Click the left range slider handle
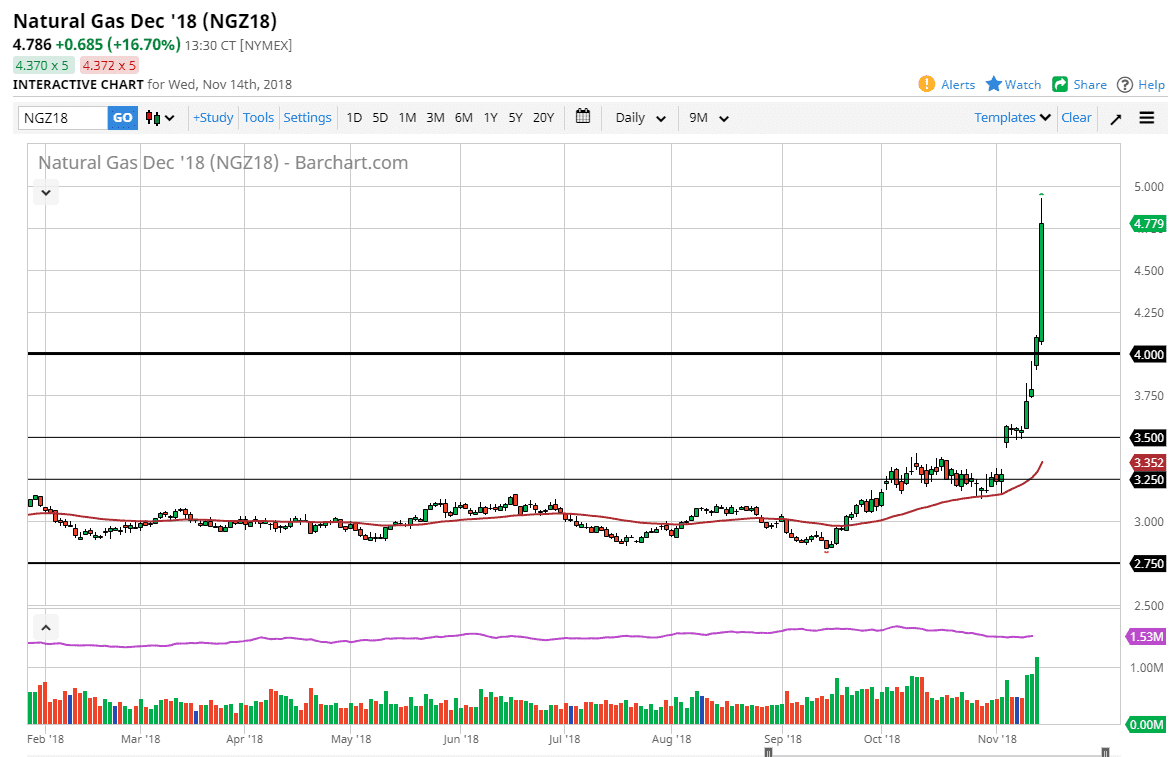The width and height of the screenshot is (1172, 757). (768, 752)
